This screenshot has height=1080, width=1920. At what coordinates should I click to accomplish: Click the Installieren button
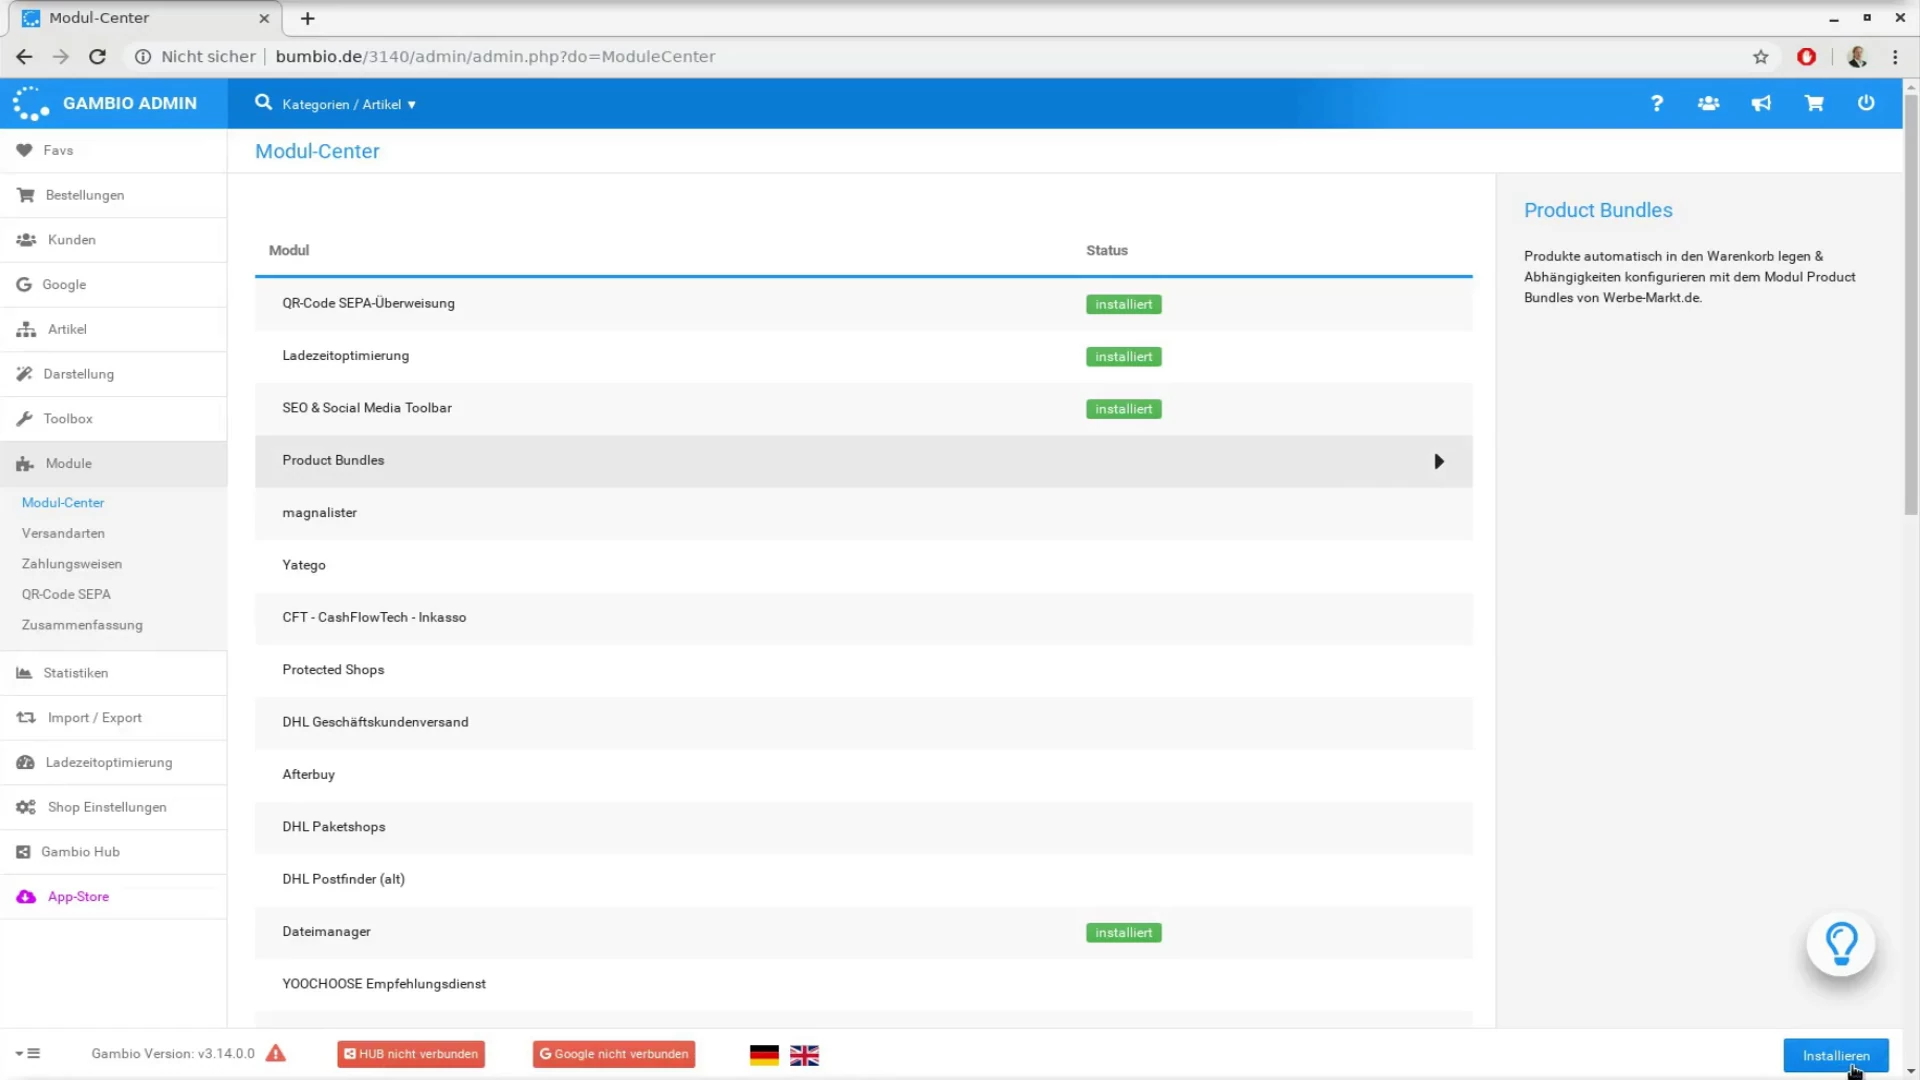[1836, 1055]
